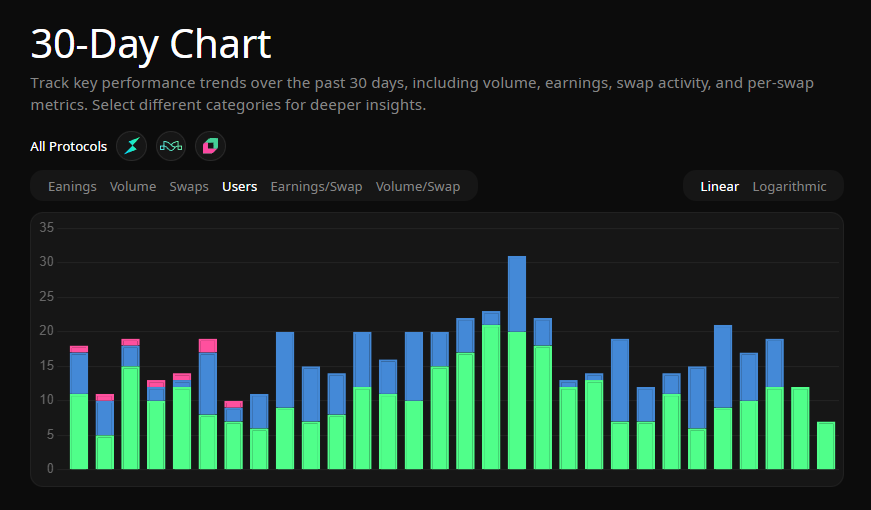
Task: Click the rightmost bar in the chart
Action: [x=825, y=445]
